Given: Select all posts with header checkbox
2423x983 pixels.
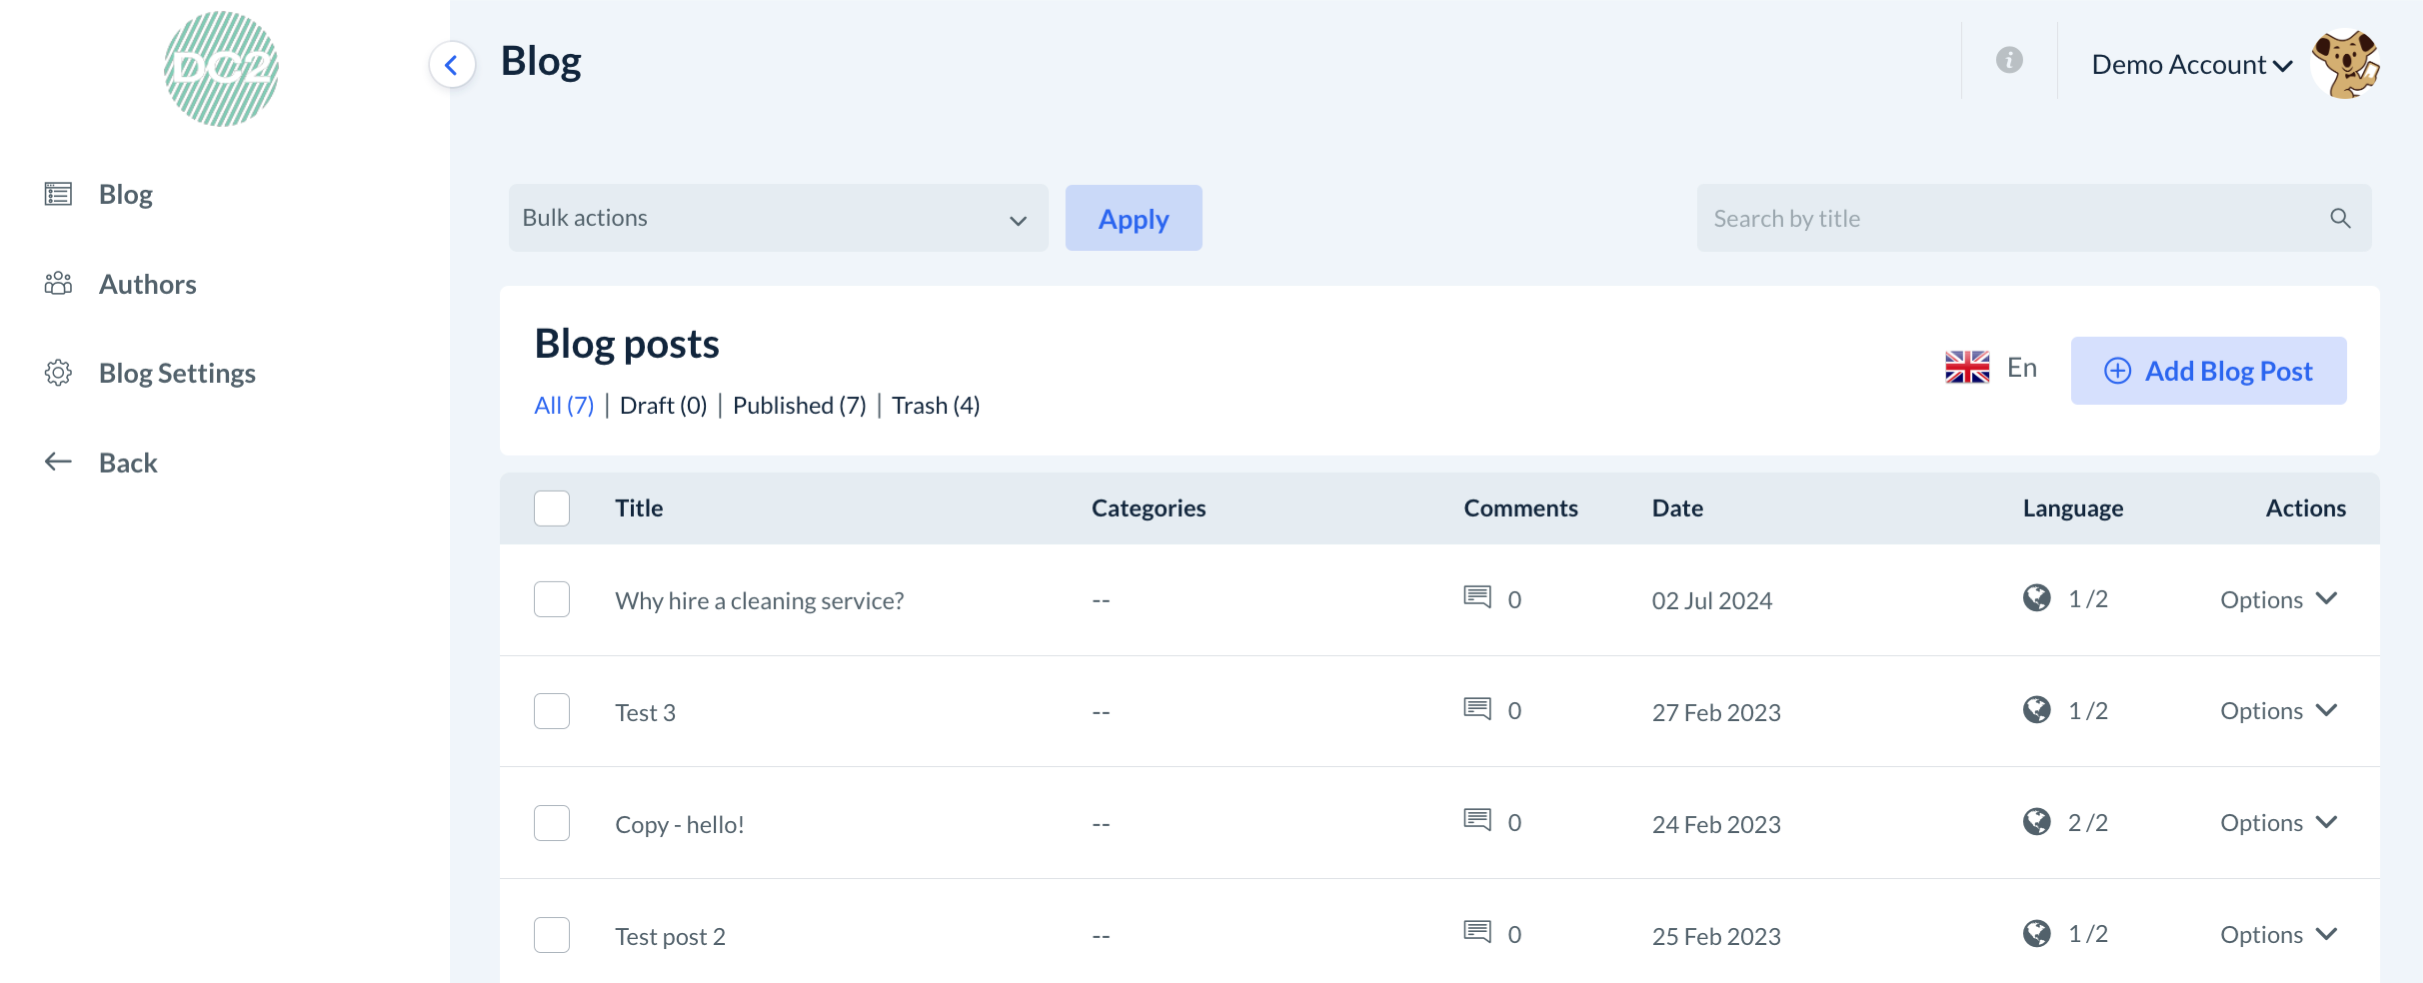Looking at the screenshot, I should (x=552, y=508).
